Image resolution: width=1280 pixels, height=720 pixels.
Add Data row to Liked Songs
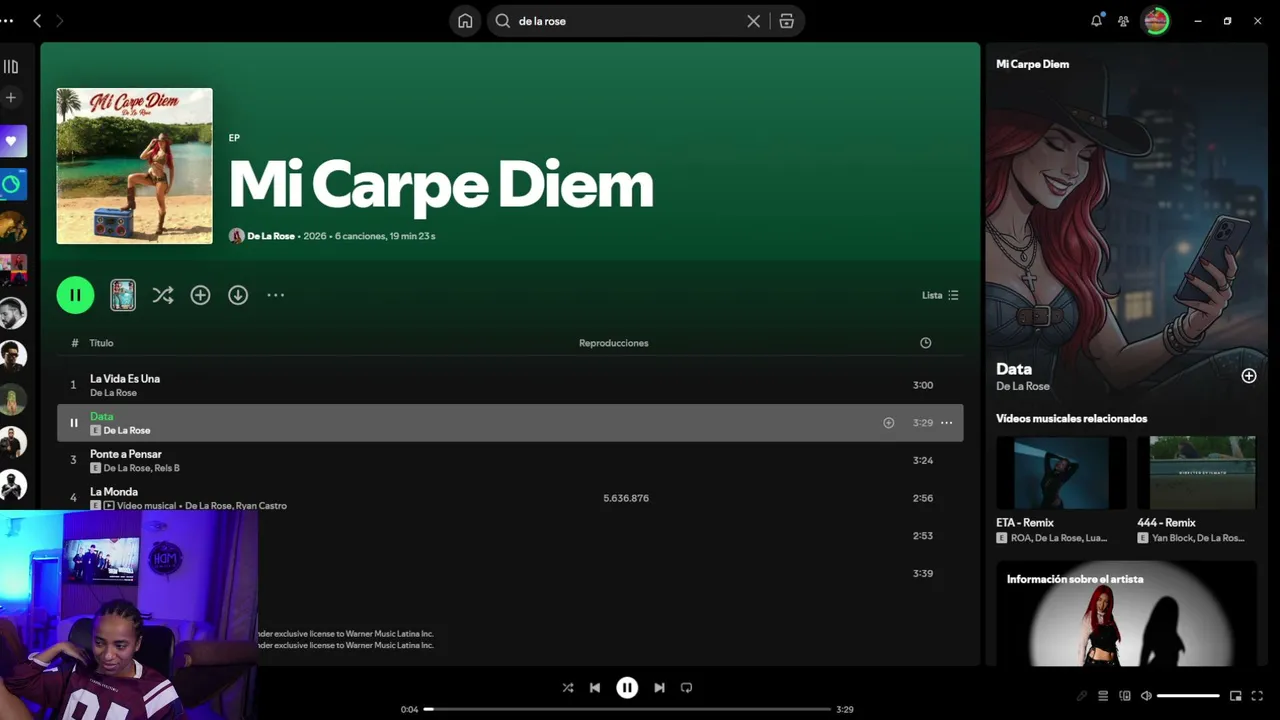888,423
